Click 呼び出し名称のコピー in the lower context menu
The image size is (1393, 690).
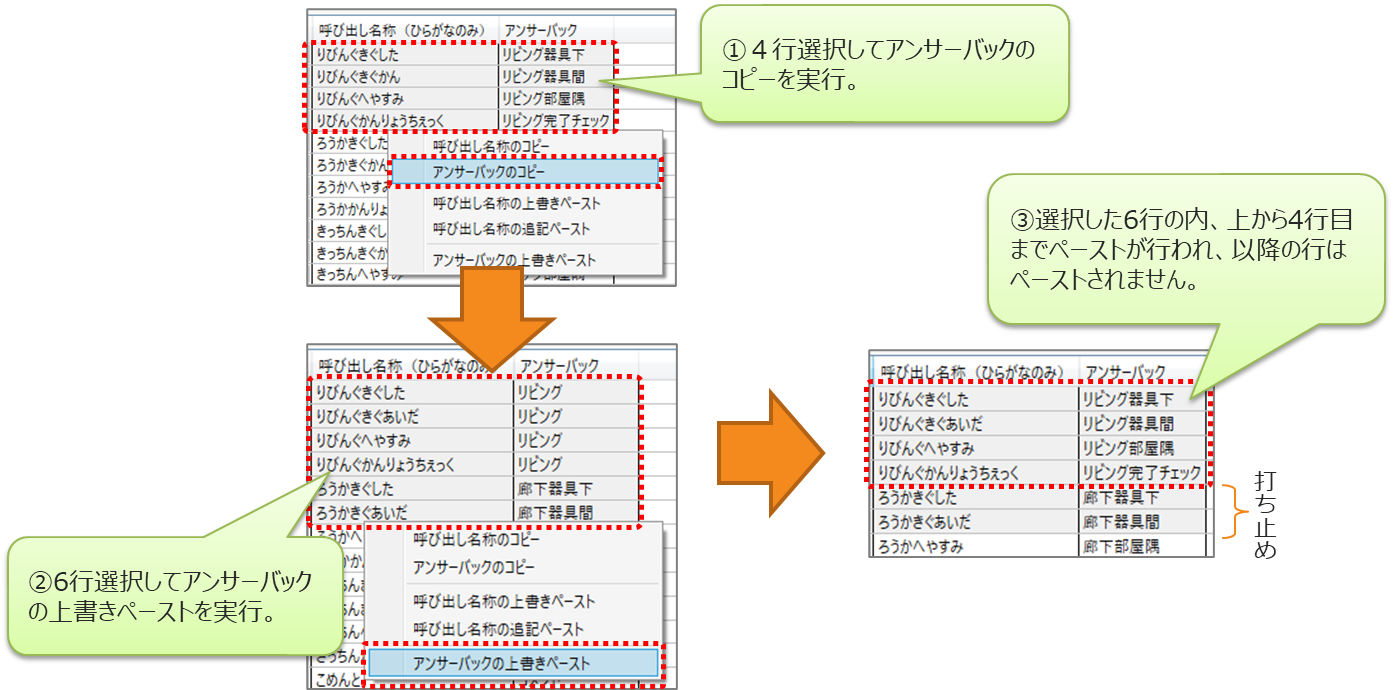475,539
